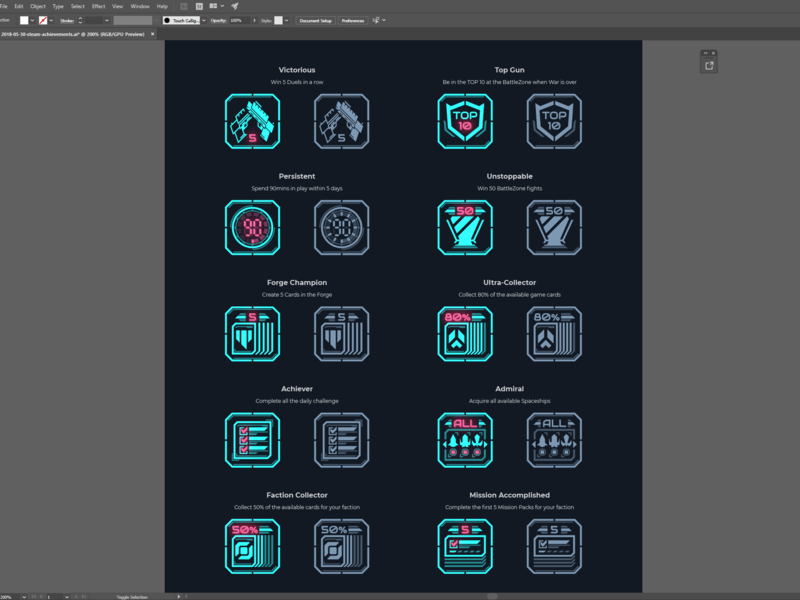This screenshot has height=600, width=800.
Task: Expand the Fill color dropdown
Action: (32, 20)
